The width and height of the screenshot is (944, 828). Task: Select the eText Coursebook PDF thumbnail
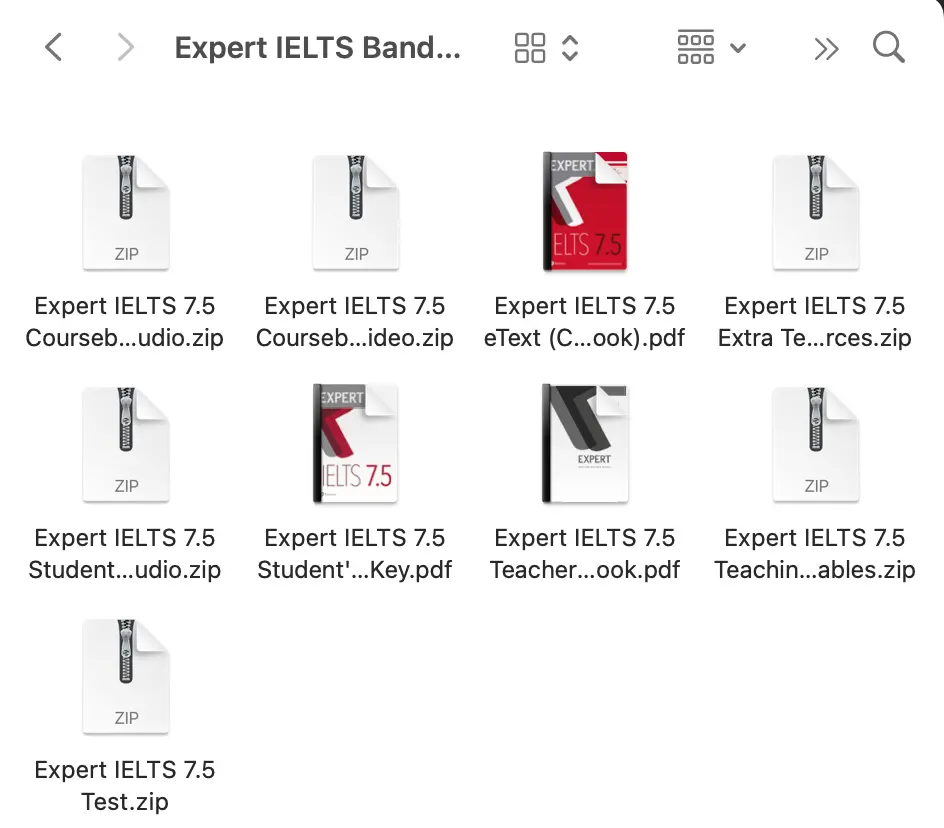tap(585, 212)
